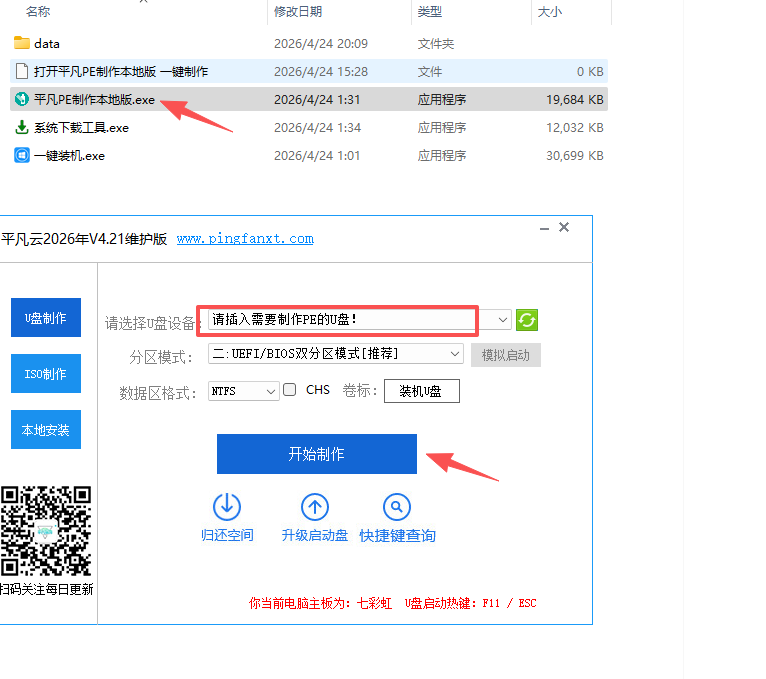Image resolution: width=766 pixels, height=679 pixels.
Task: Scan the QR code image
Action: pos(46,531)
